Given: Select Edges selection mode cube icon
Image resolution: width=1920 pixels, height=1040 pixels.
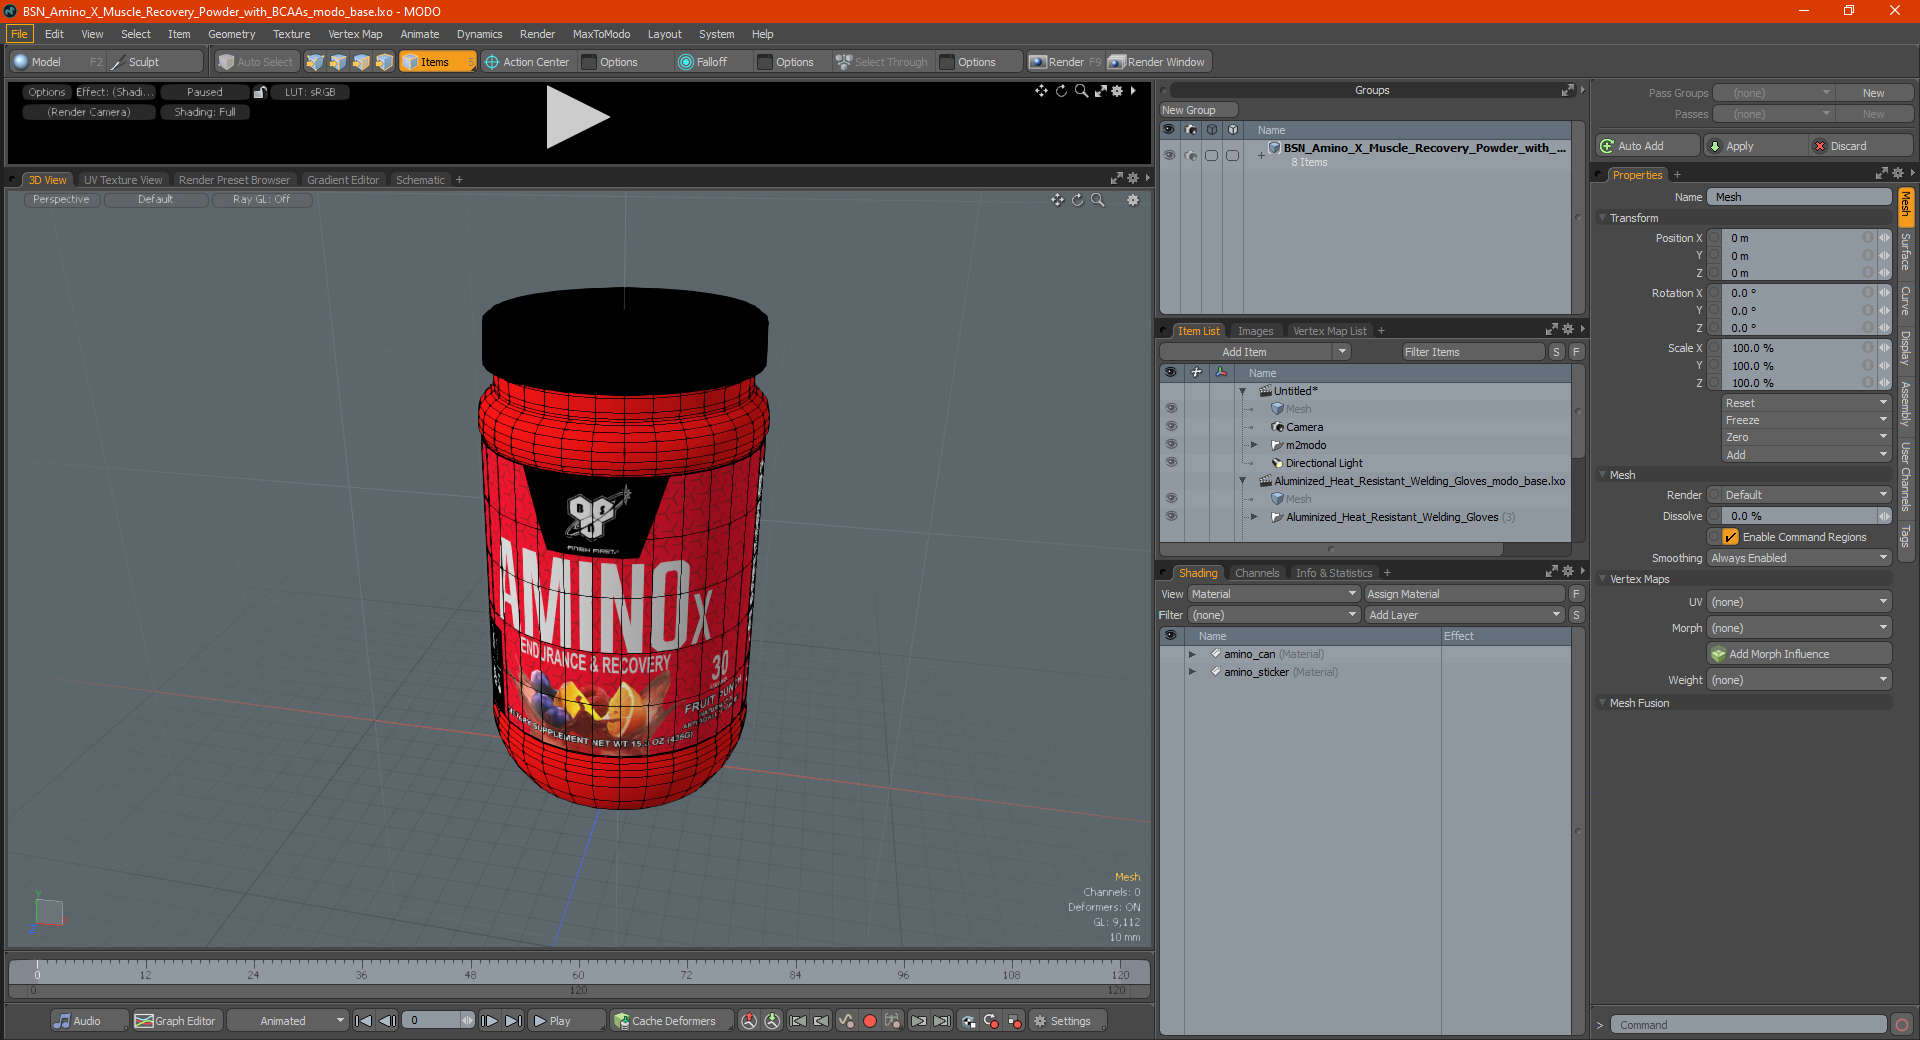Looking at the screenshot, I should coord(338,62).
